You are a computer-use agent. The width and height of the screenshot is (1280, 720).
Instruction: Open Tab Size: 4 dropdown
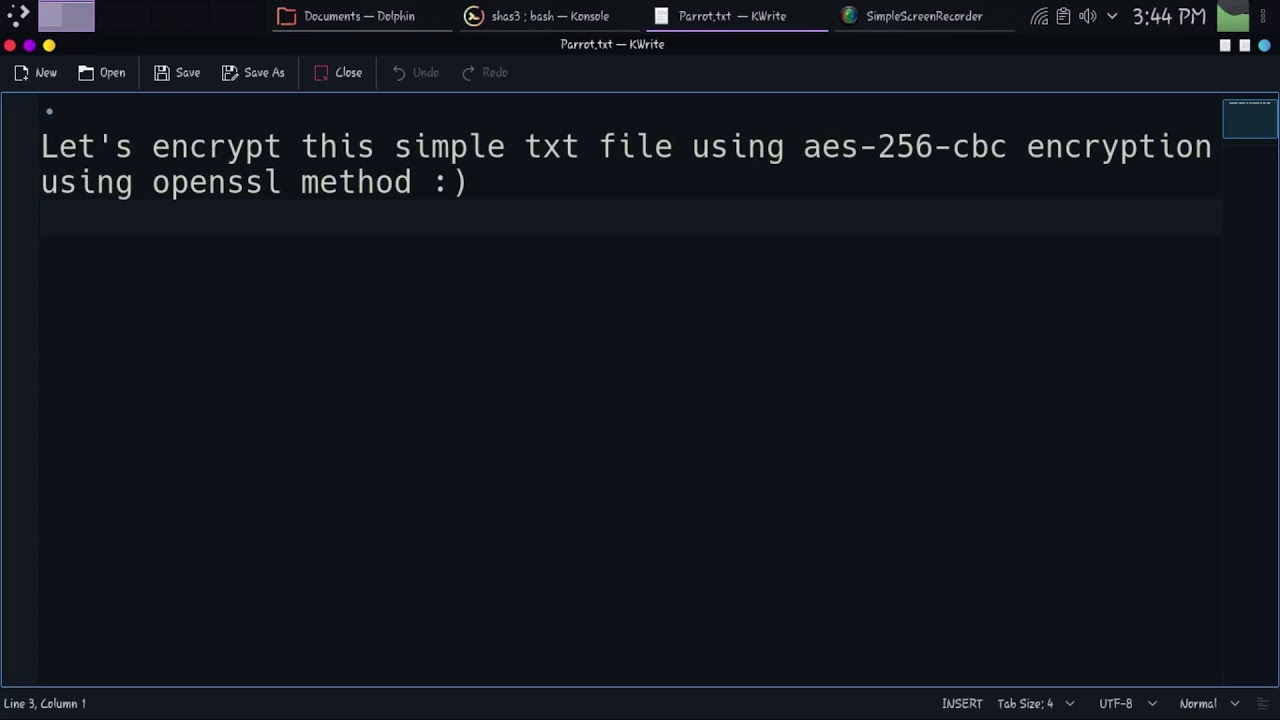point(1035,704)
